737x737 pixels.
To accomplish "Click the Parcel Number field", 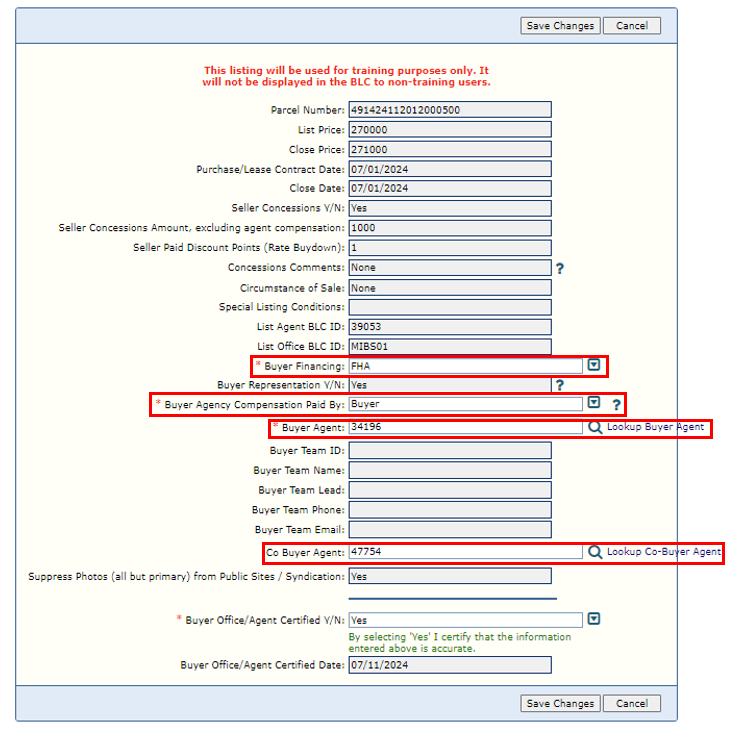I will click(450, 110).
